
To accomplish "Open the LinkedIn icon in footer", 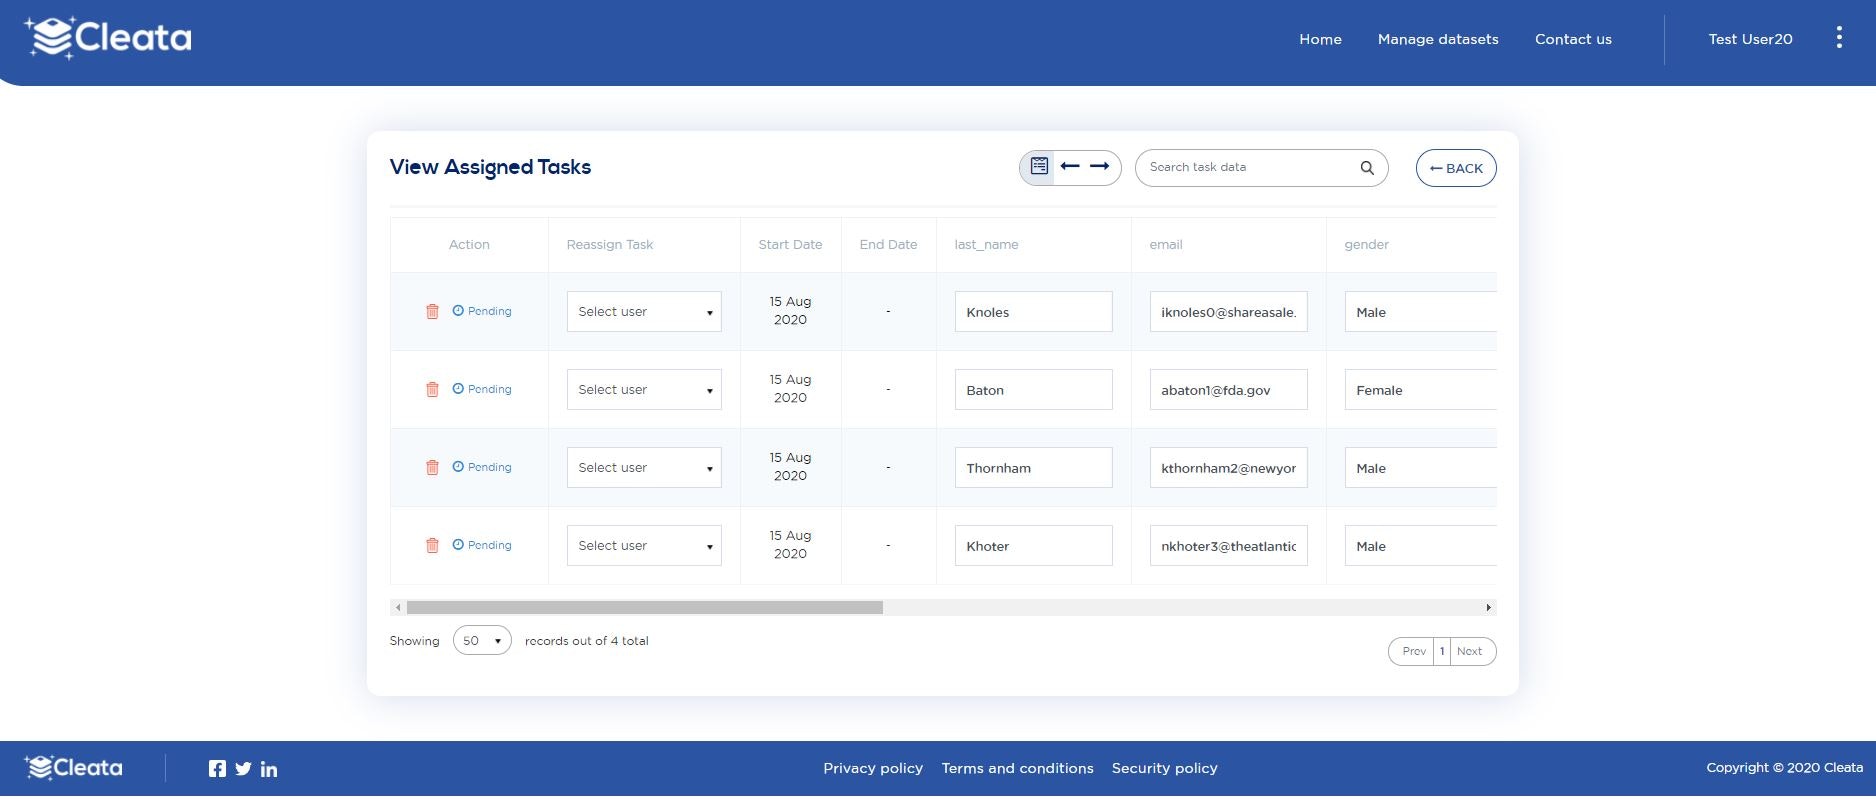I will (x=269, y=769).
